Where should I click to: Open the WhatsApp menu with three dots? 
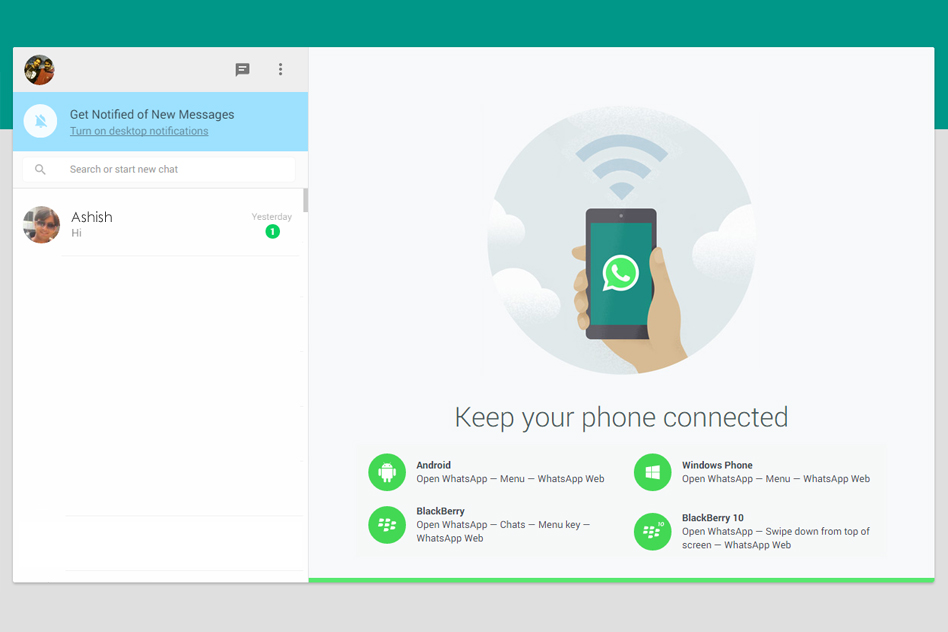(281, 69)
